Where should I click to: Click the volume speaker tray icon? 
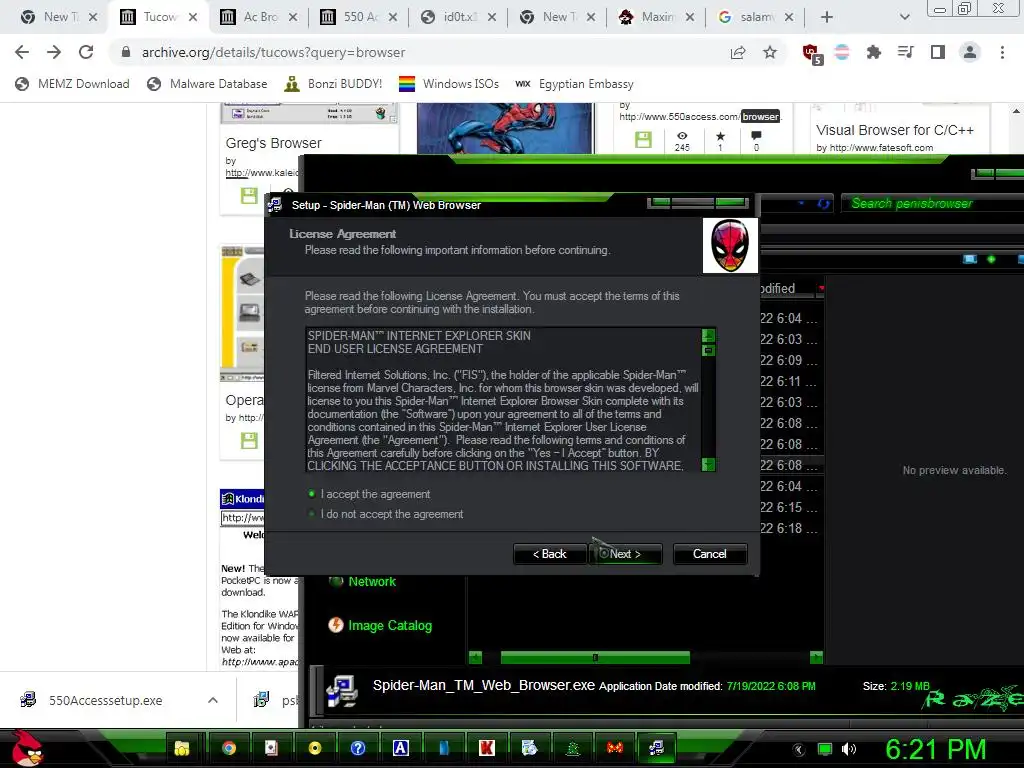848,749
